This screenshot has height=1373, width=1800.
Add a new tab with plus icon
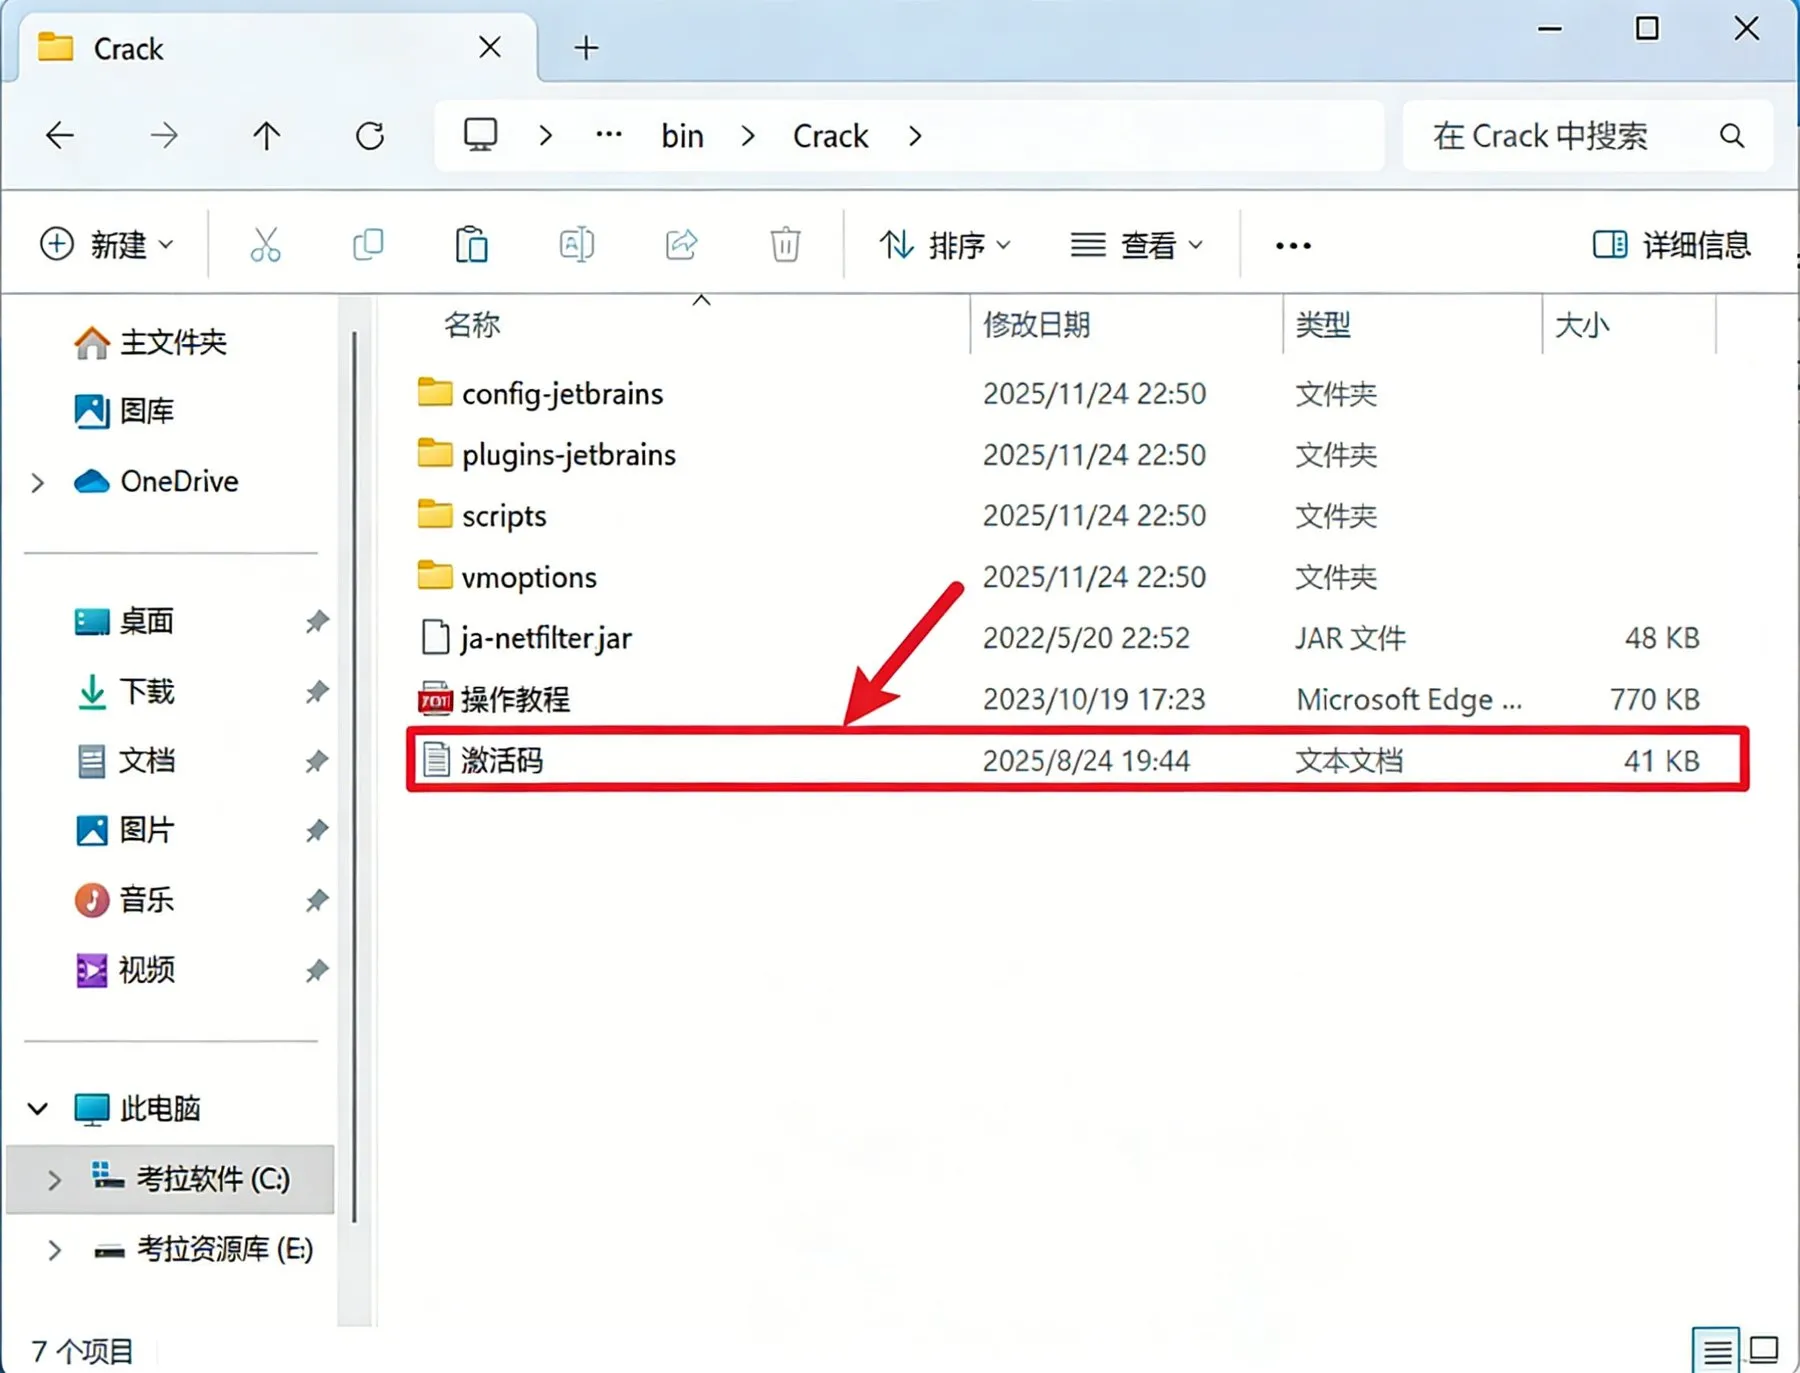click(587, 47)
